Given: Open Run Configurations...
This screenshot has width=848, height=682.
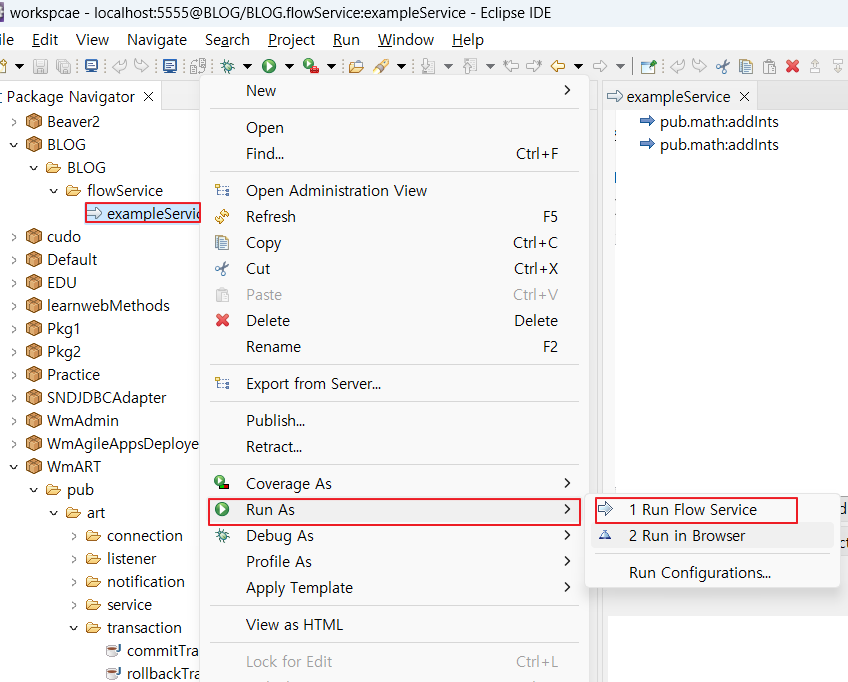Looking at the screenshot, I should [712, 572].
